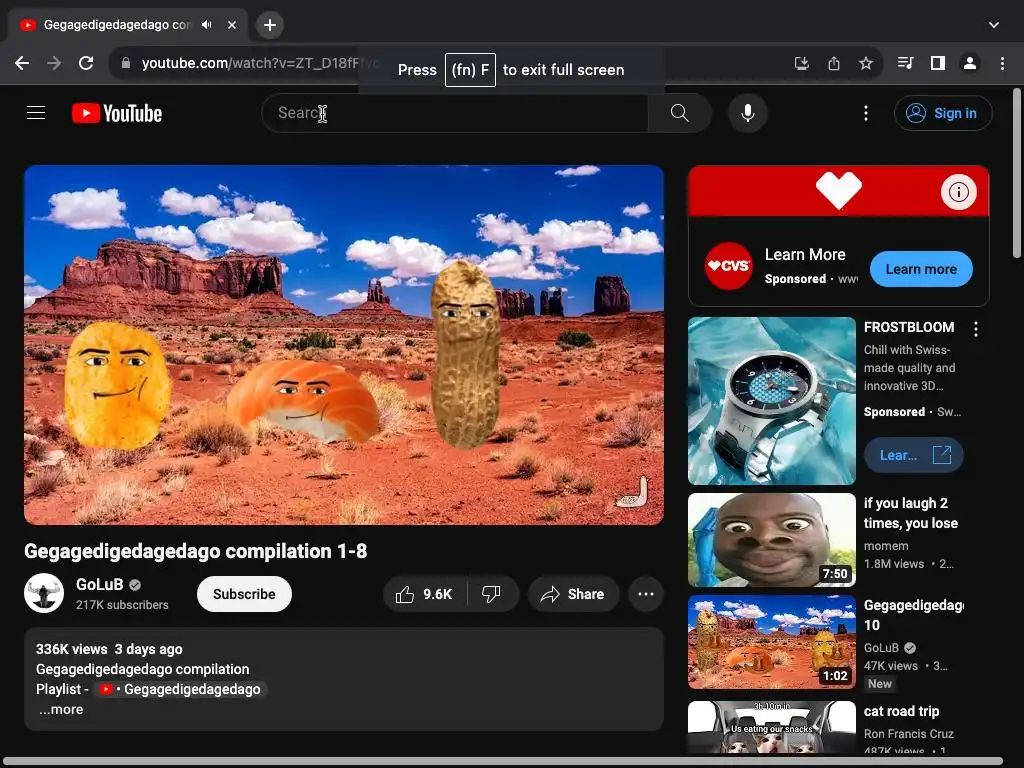Screen dimensions: 1024x768
Task: Click the CVS ad info icon
Action: pos(959,192)
